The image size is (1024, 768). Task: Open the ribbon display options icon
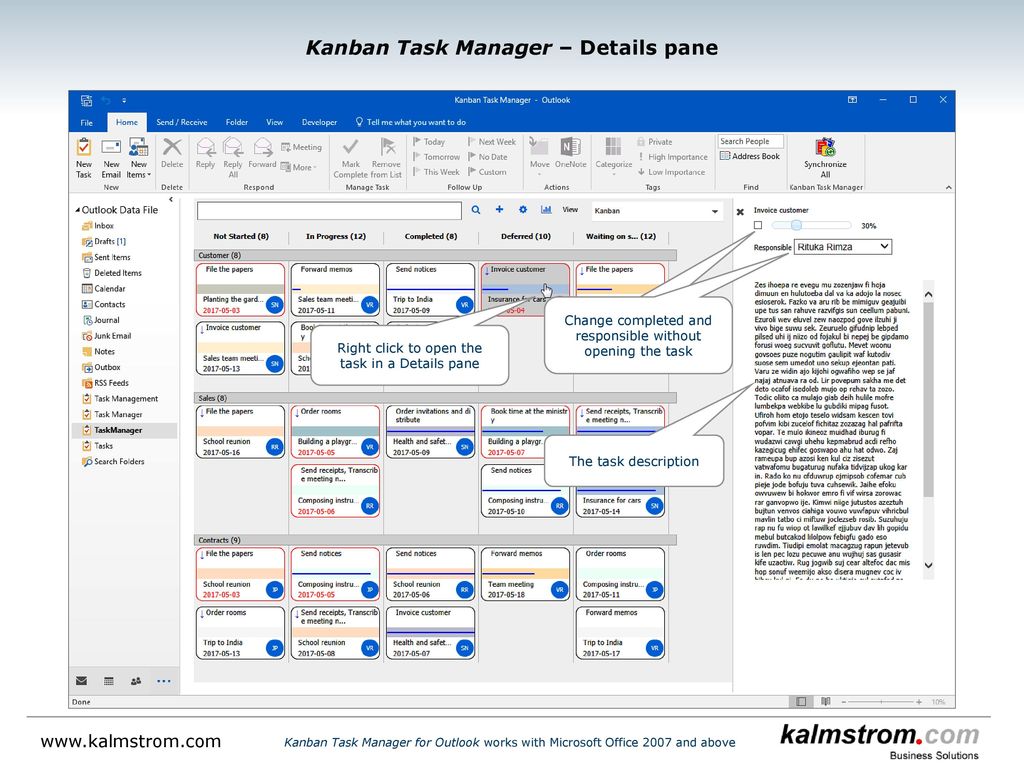click(x=852, y=100)
